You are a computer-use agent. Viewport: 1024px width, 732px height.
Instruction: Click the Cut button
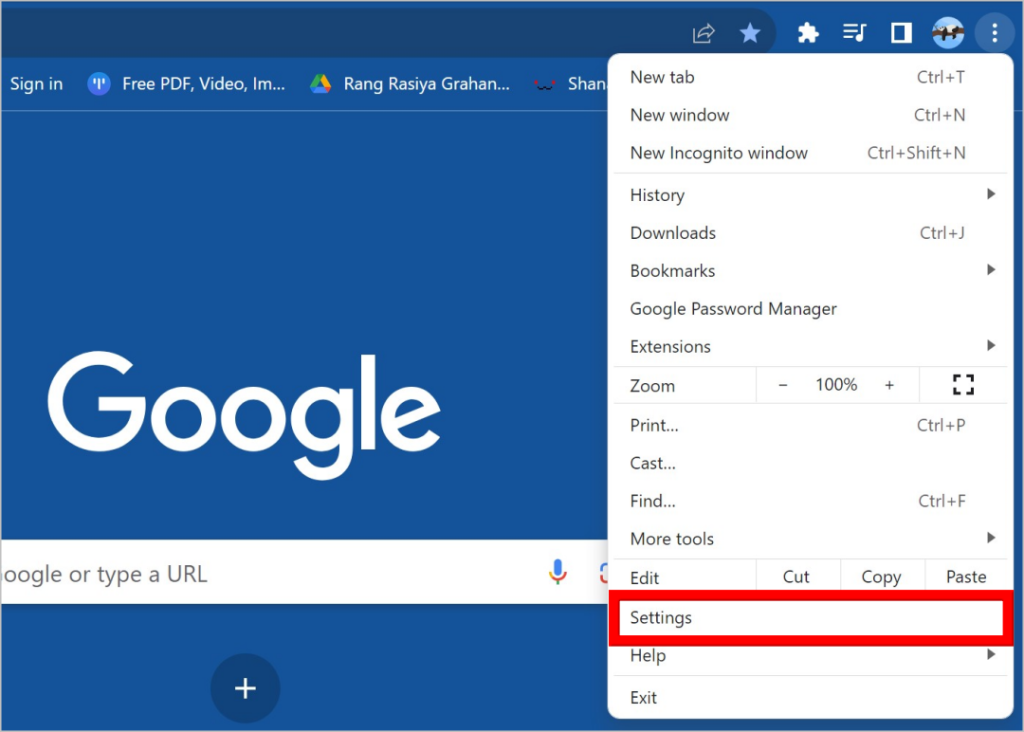pos(797,577)
